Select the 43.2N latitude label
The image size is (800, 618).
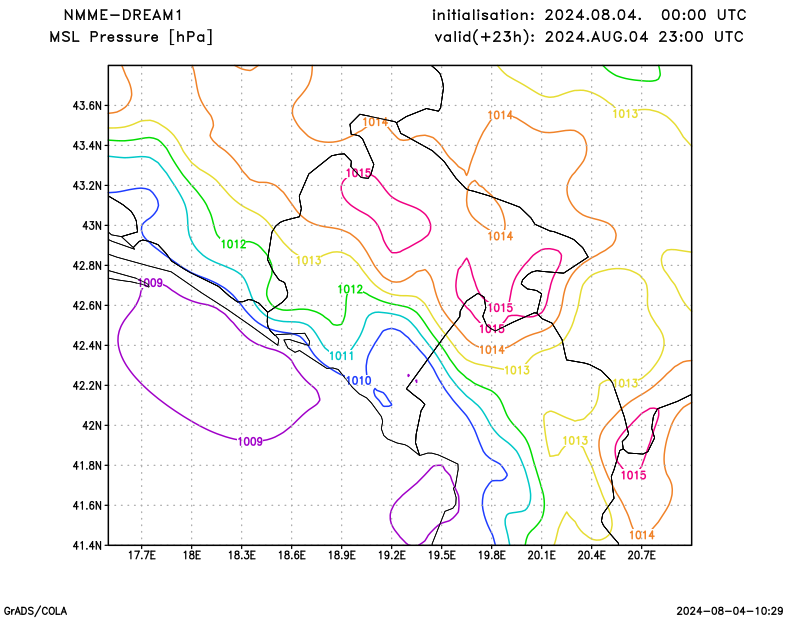(x=87, y=186)
